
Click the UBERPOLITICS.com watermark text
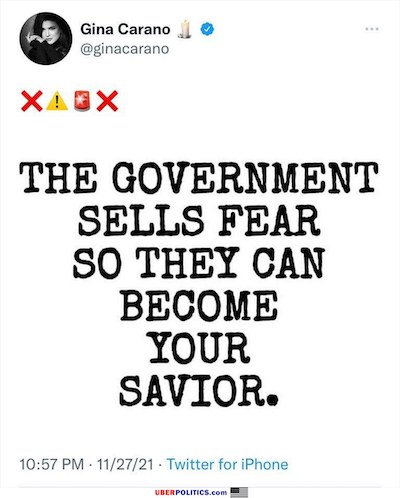tap(191, 492)
